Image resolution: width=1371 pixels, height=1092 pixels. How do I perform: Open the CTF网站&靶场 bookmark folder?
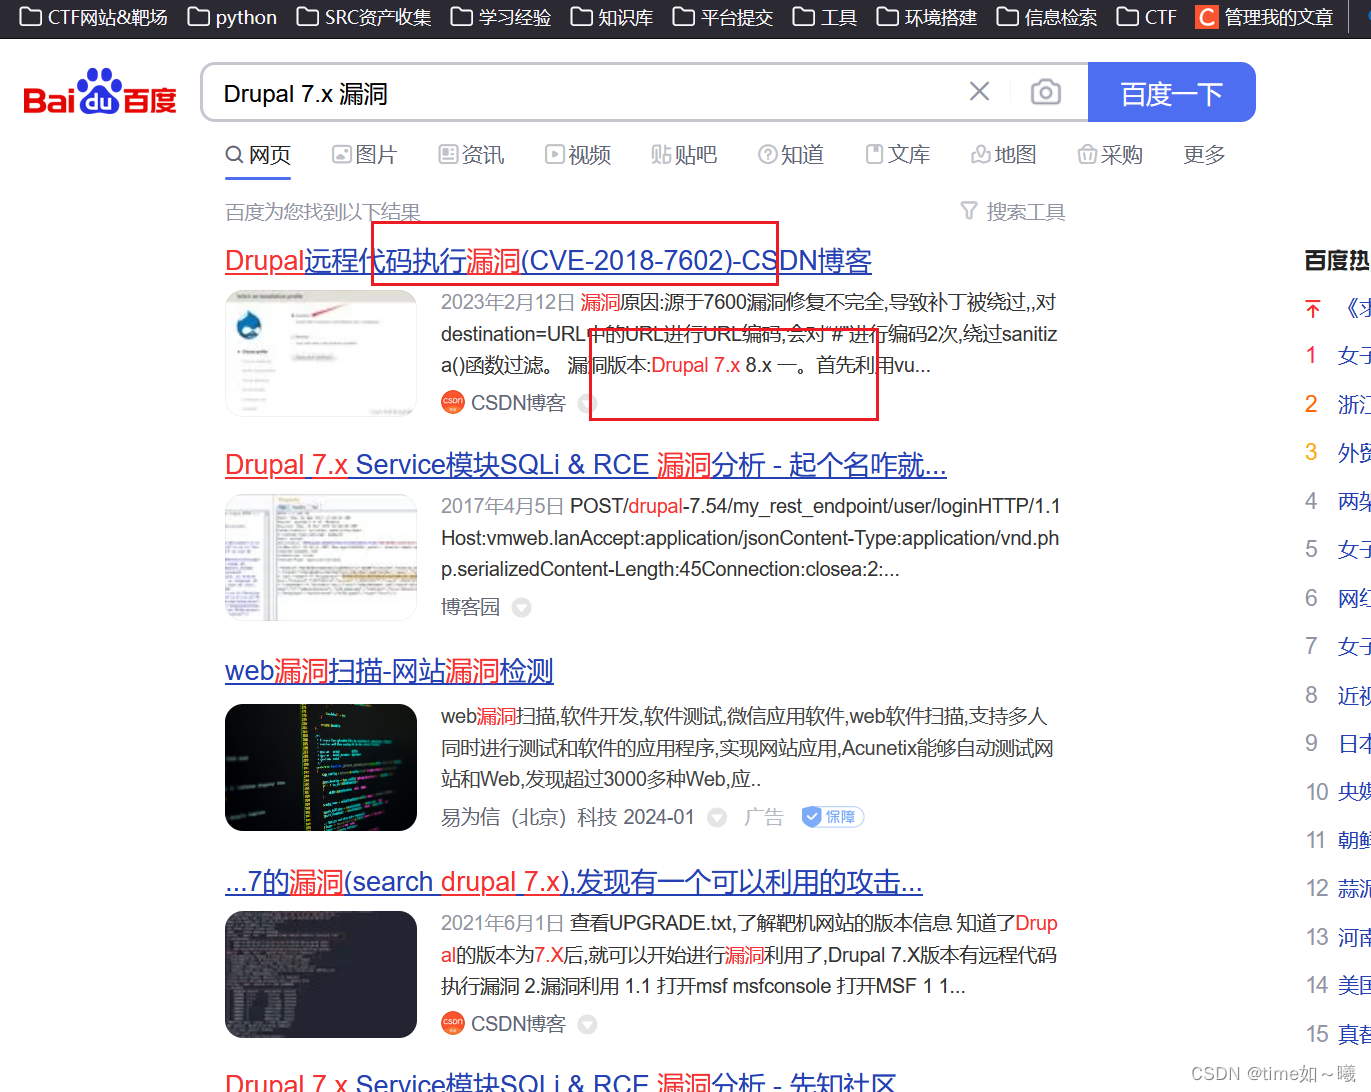click(93, 17)
